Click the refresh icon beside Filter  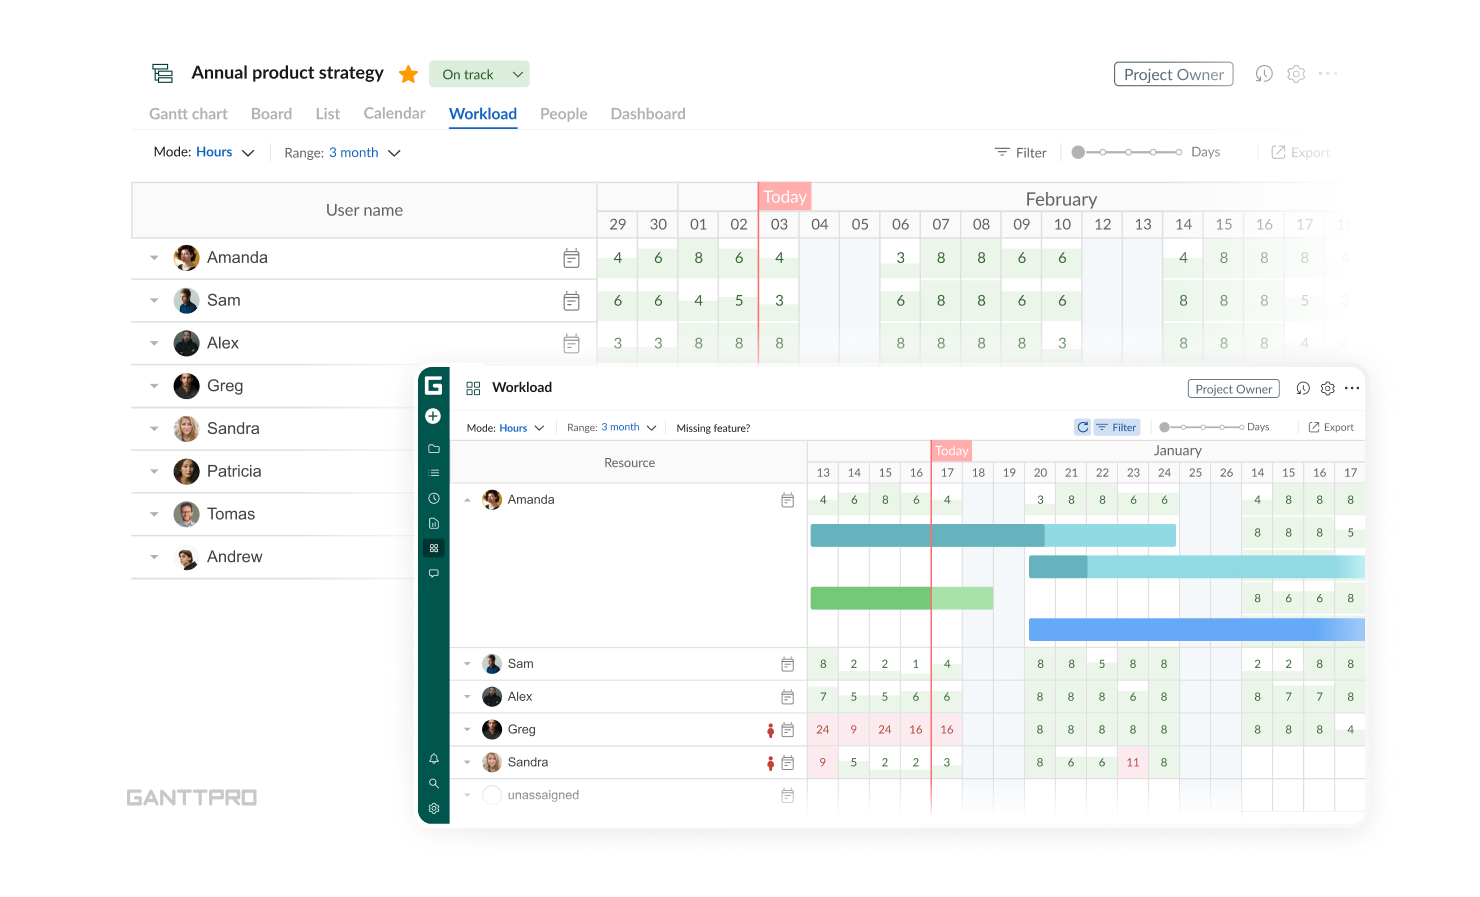pyautogui.click(x=1082, y=426)
